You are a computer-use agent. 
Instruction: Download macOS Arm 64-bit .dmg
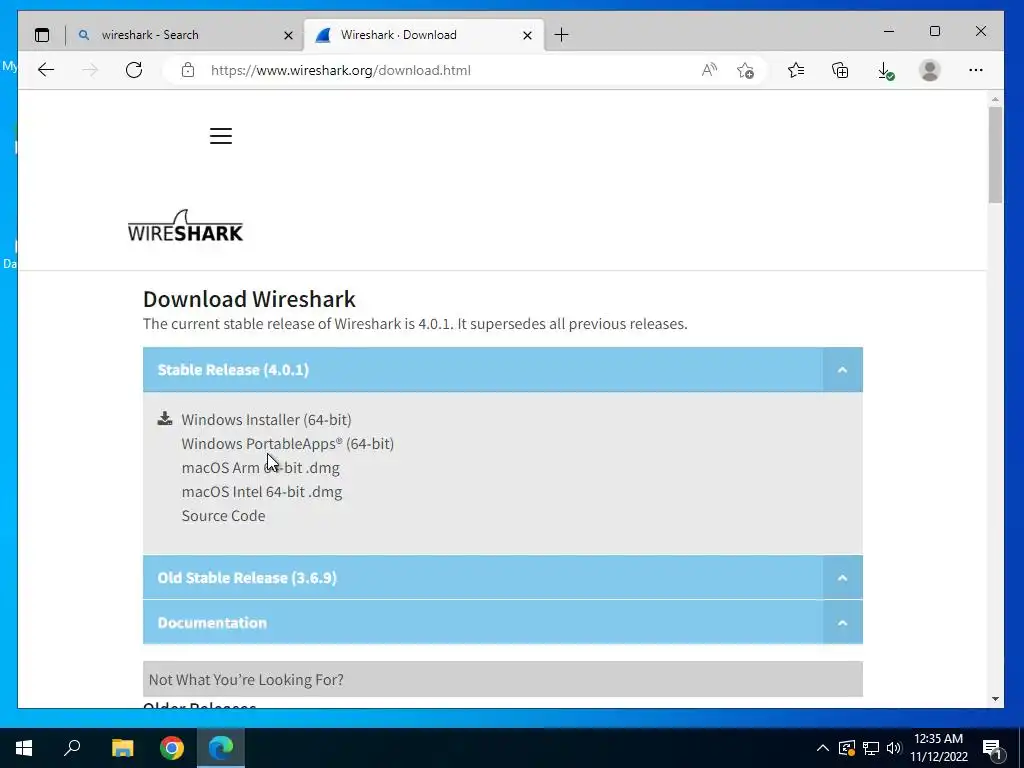point(261,468)
